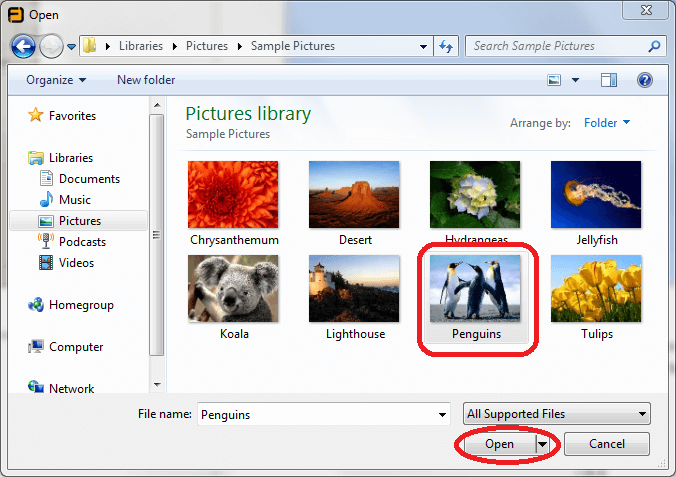Viewport: 676px width, 477px height.
Task: Open the All Supported Files type dropdown
Action: point(557,414)
